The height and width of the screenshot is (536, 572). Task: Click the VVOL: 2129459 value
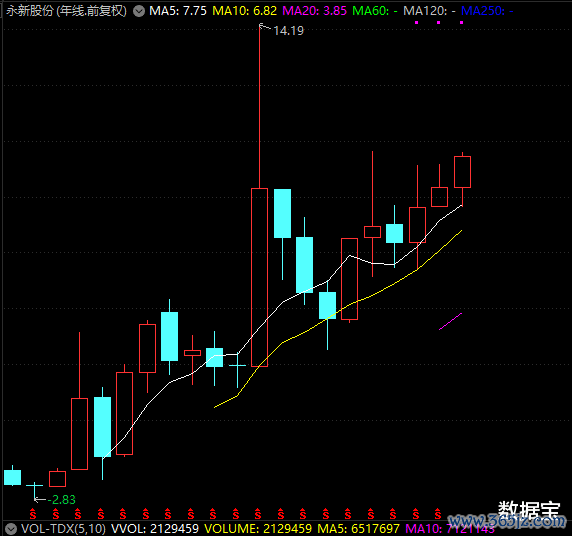click(155, 529)
